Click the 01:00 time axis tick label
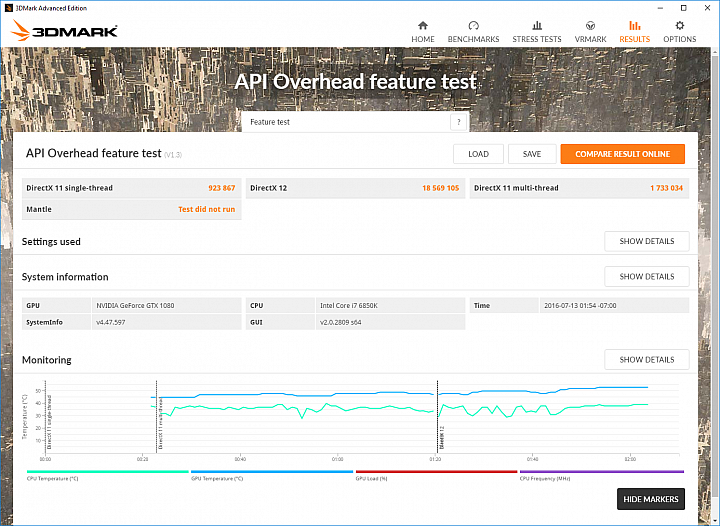The width and height of the screenshot is (720, 526). pos(338,459)
